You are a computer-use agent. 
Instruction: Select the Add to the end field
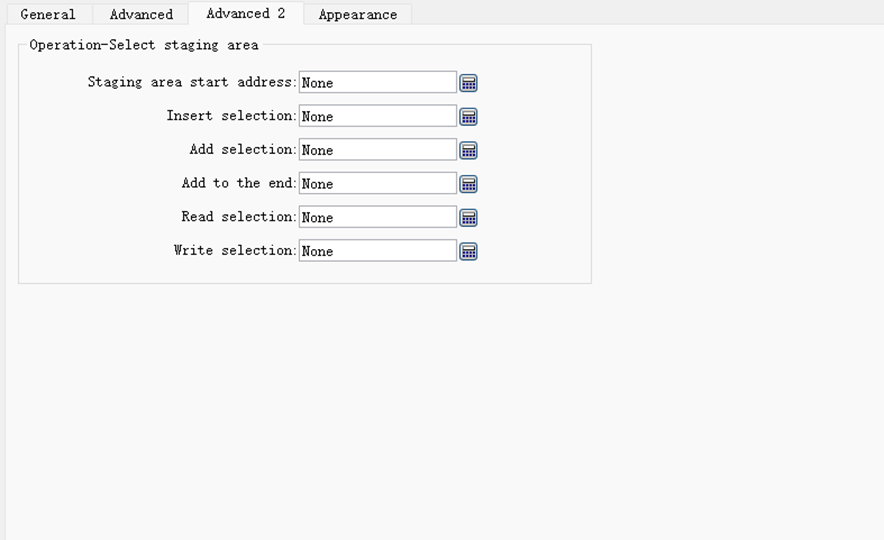(x=377, y=184)
